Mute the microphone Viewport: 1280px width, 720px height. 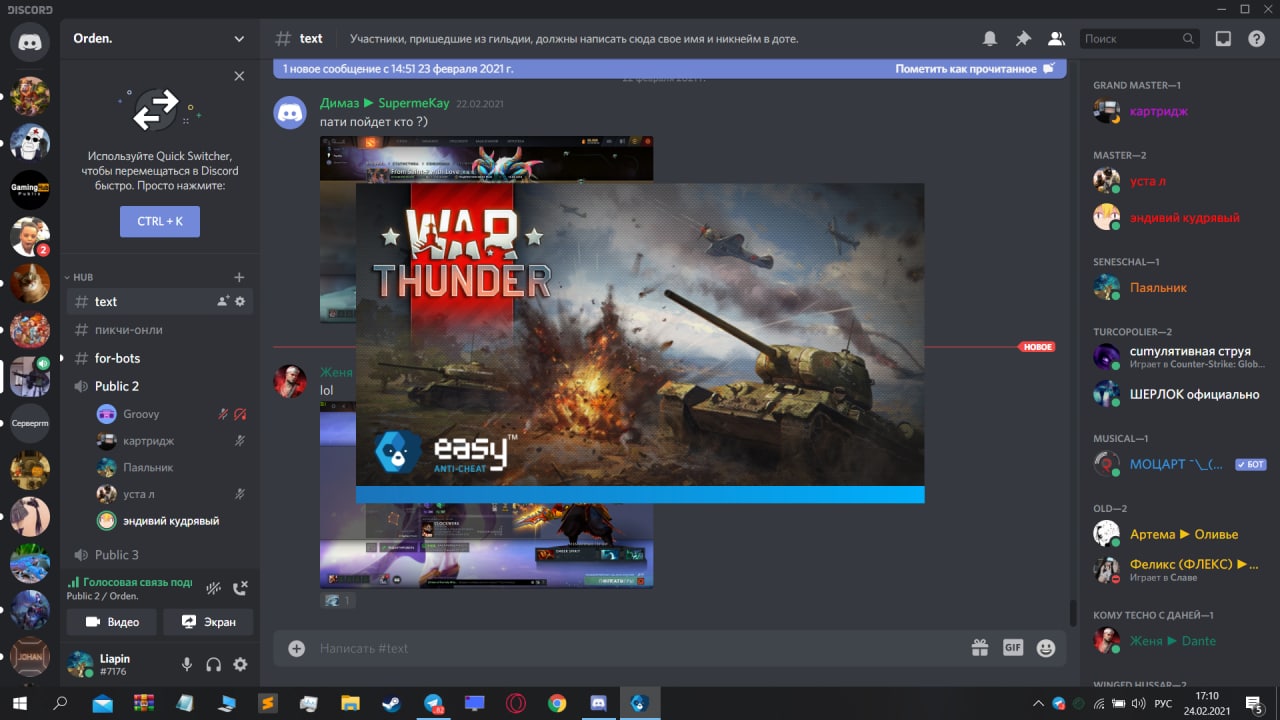(187, 664)
